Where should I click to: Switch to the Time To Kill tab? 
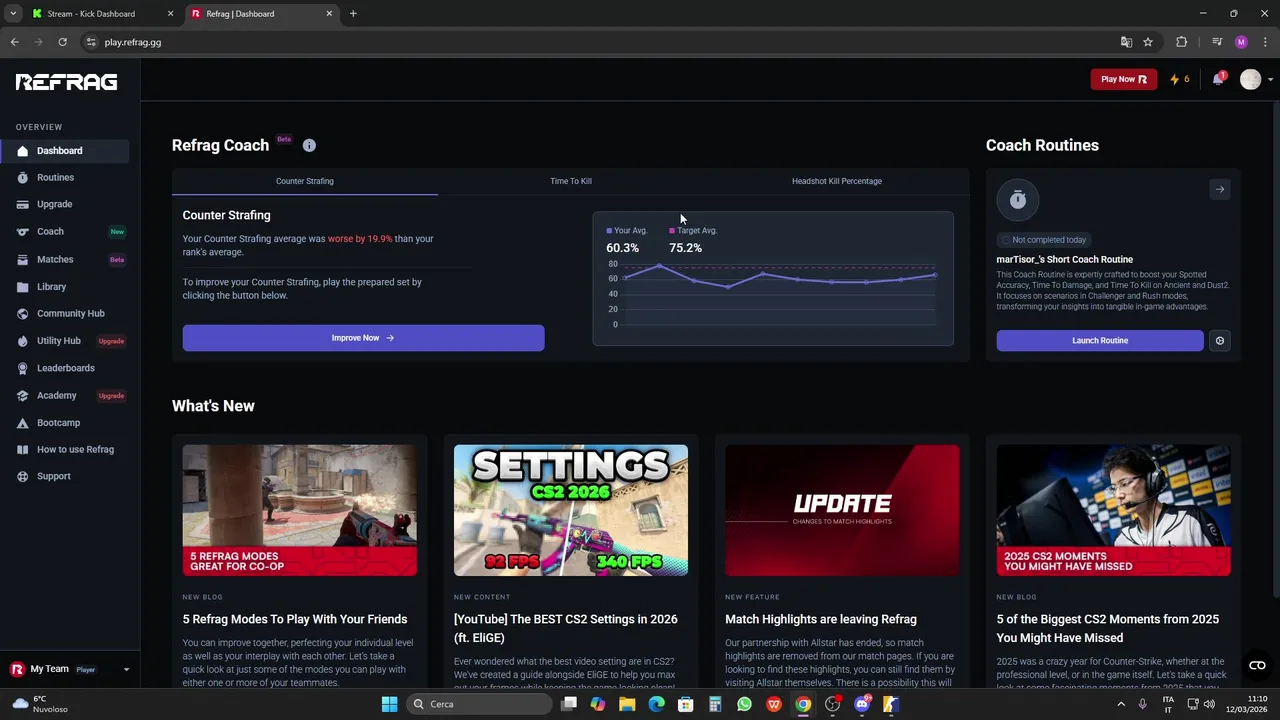(571, 181)
